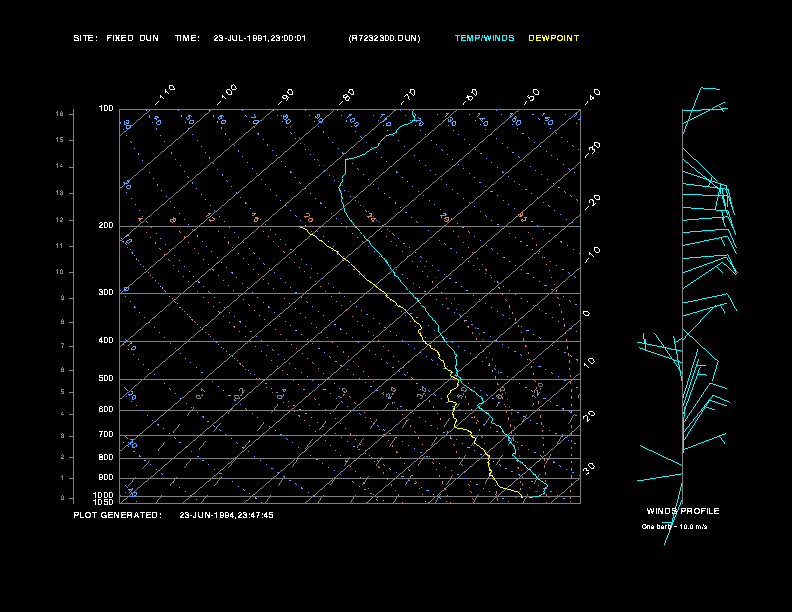
Task: Click the cyan TEMP/WINDS legend label
Action: click(484, 38)
